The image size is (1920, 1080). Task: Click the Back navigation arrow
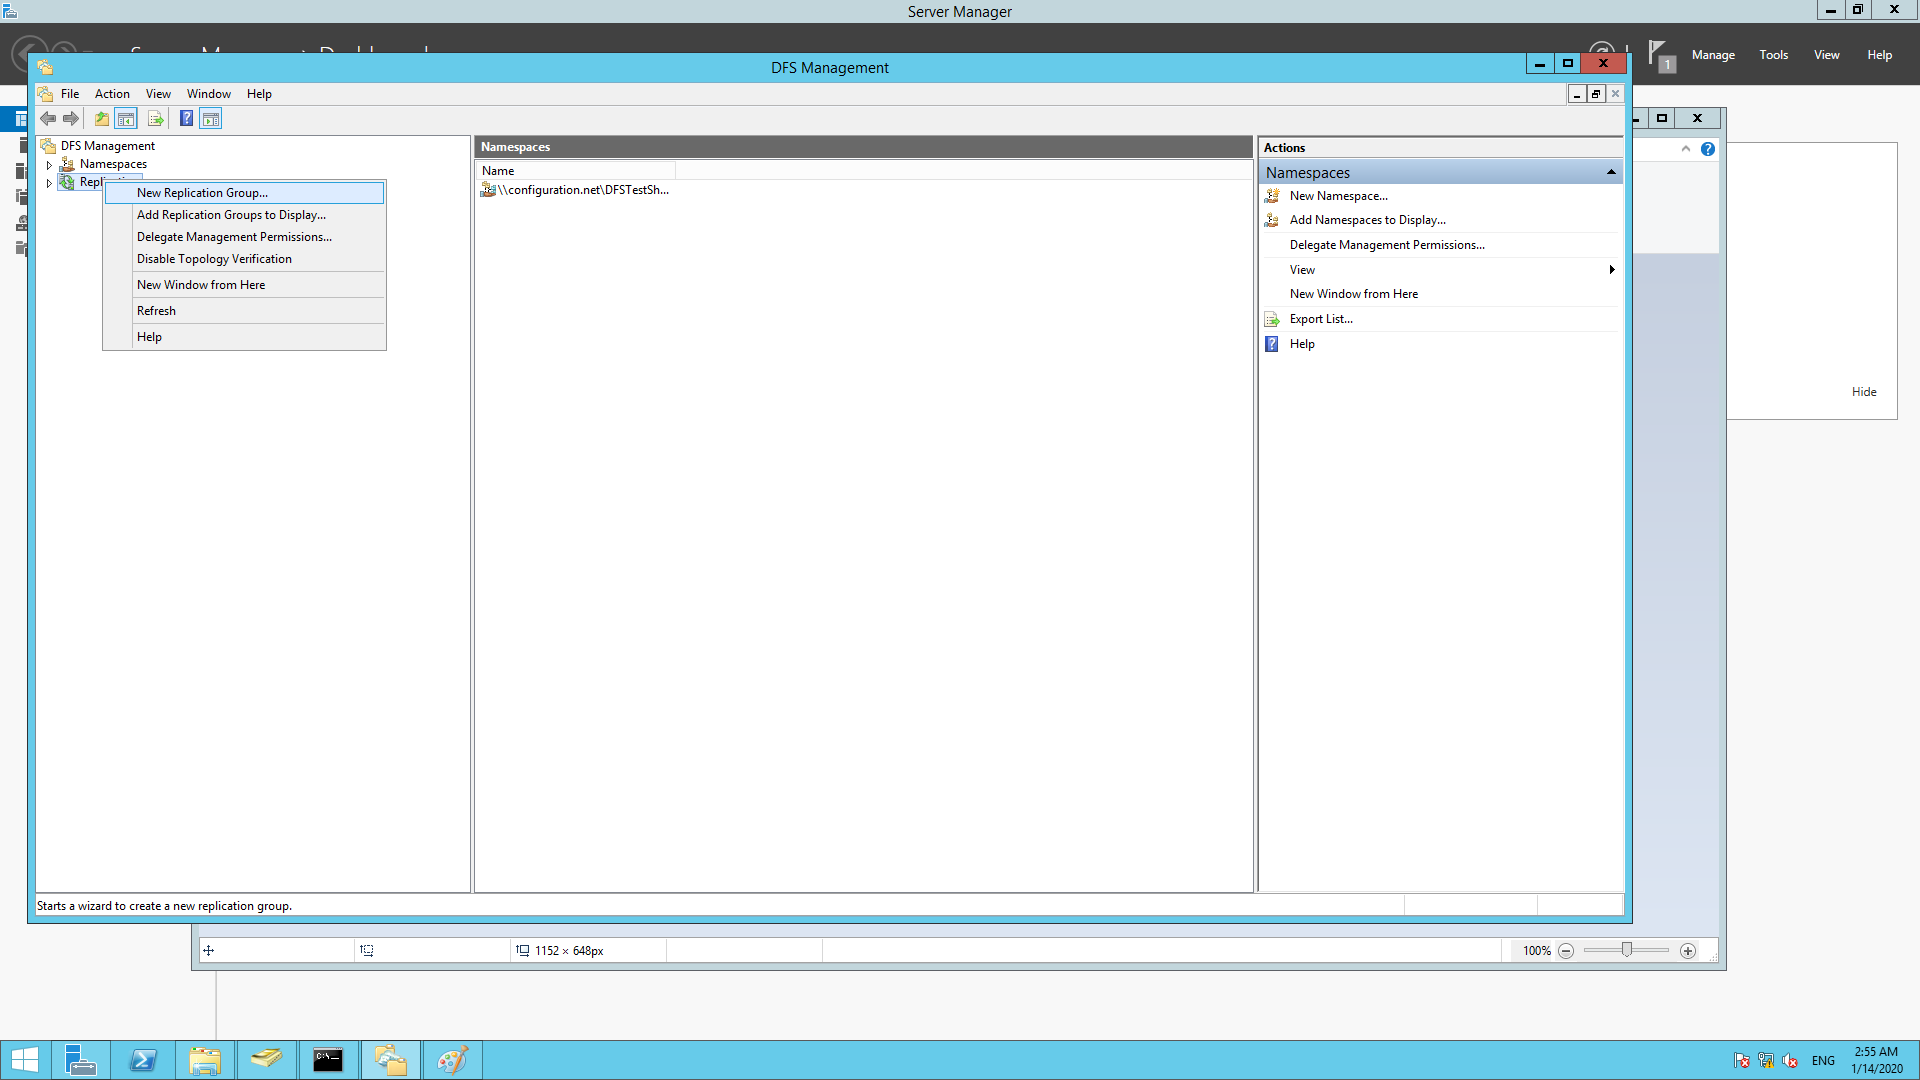48,118
